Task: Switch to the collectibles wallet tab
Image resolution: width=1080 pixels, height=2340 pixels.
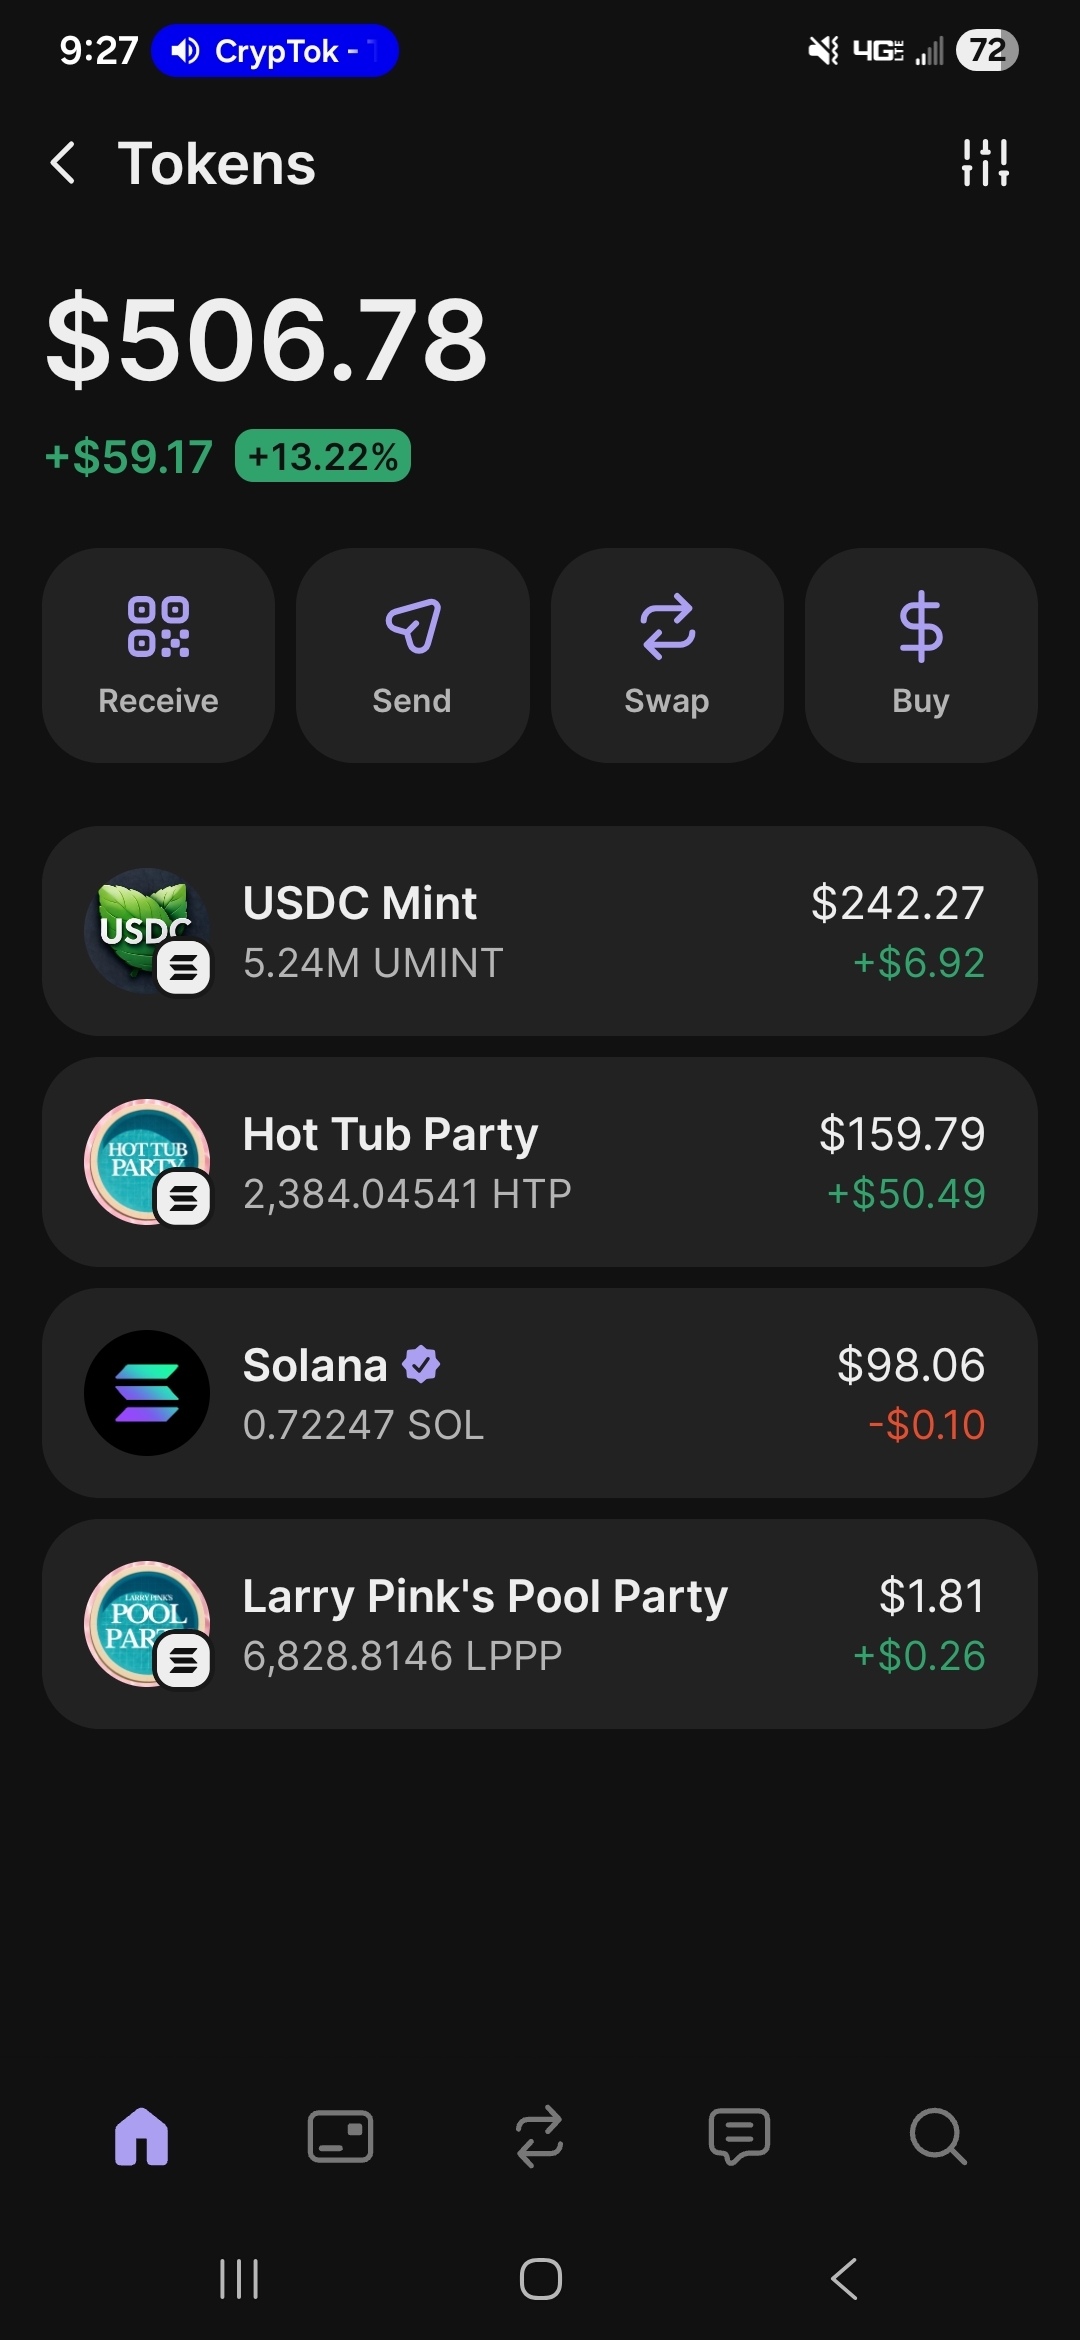Action: point(340,2137)
